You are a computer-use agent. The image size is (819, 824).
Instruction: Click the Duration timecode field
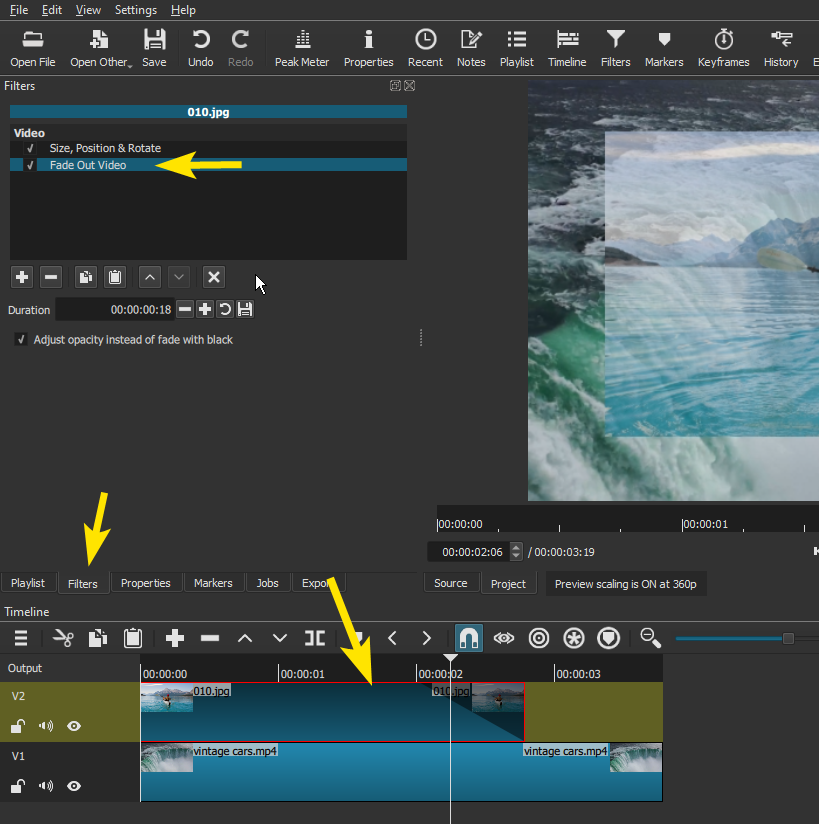click(115, 310)
